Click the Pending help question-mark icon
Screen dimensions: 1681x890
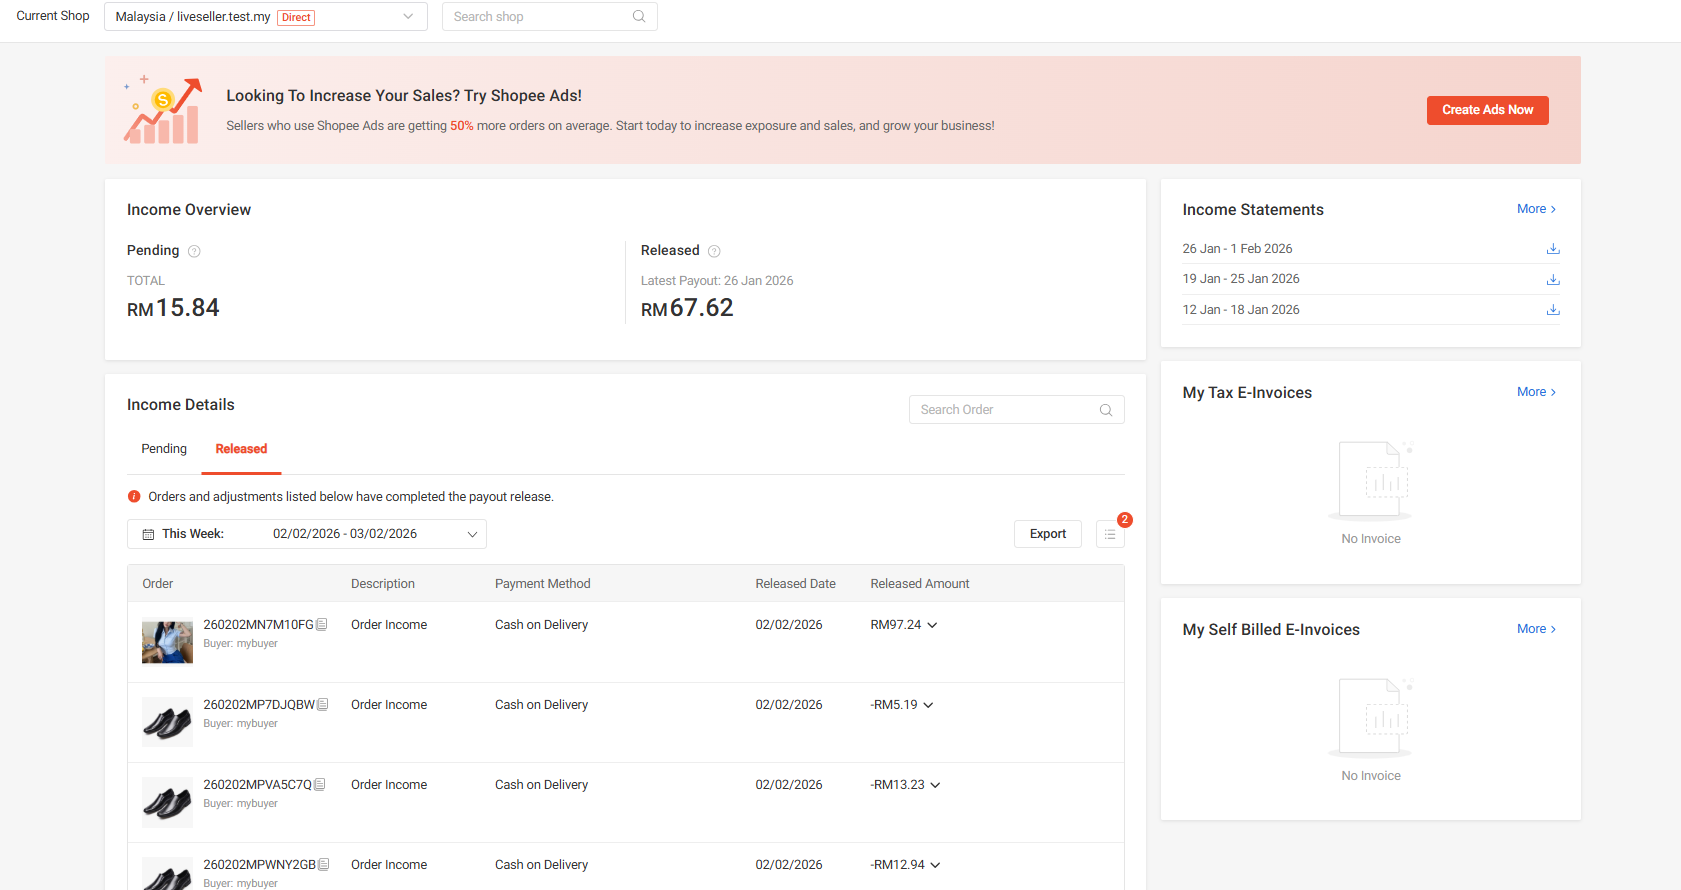pyautogui.click(x=194, y=251)
